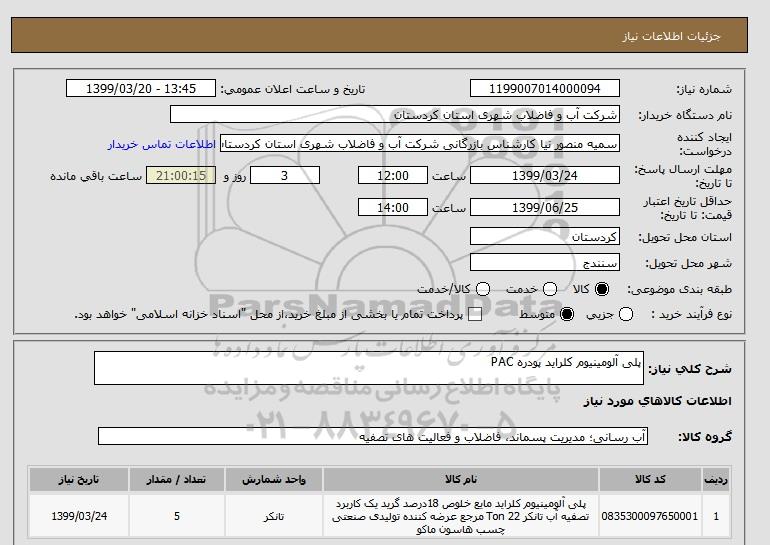Click the remaining days field showing 3

[285, 176]
